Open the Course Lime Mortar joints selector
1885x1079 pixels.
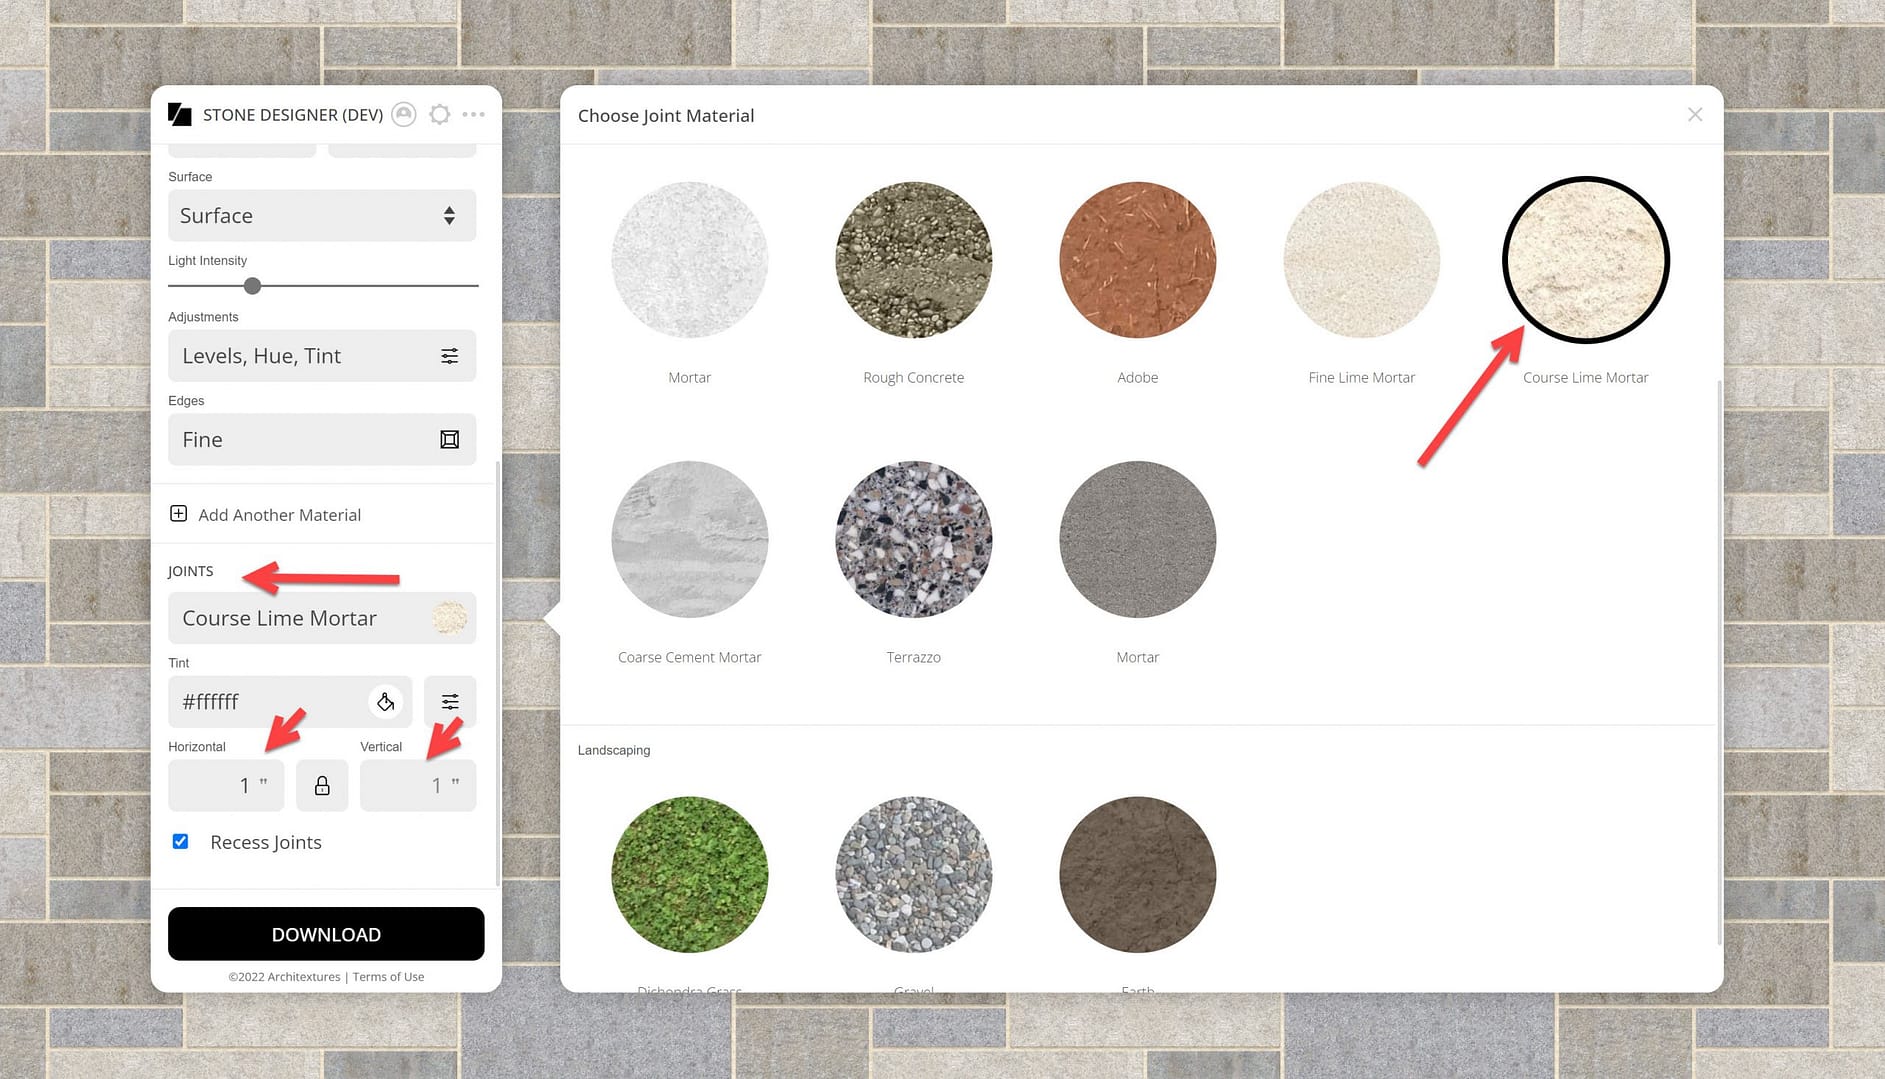click(x=322, y=619)
